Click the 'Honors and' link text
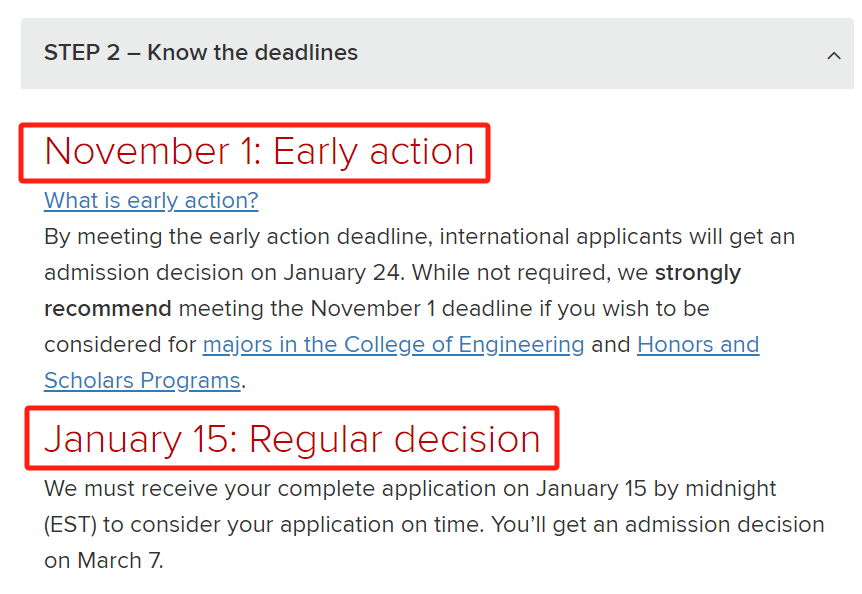The width and height of the screenshot is (862, 594). click(698, 345)
